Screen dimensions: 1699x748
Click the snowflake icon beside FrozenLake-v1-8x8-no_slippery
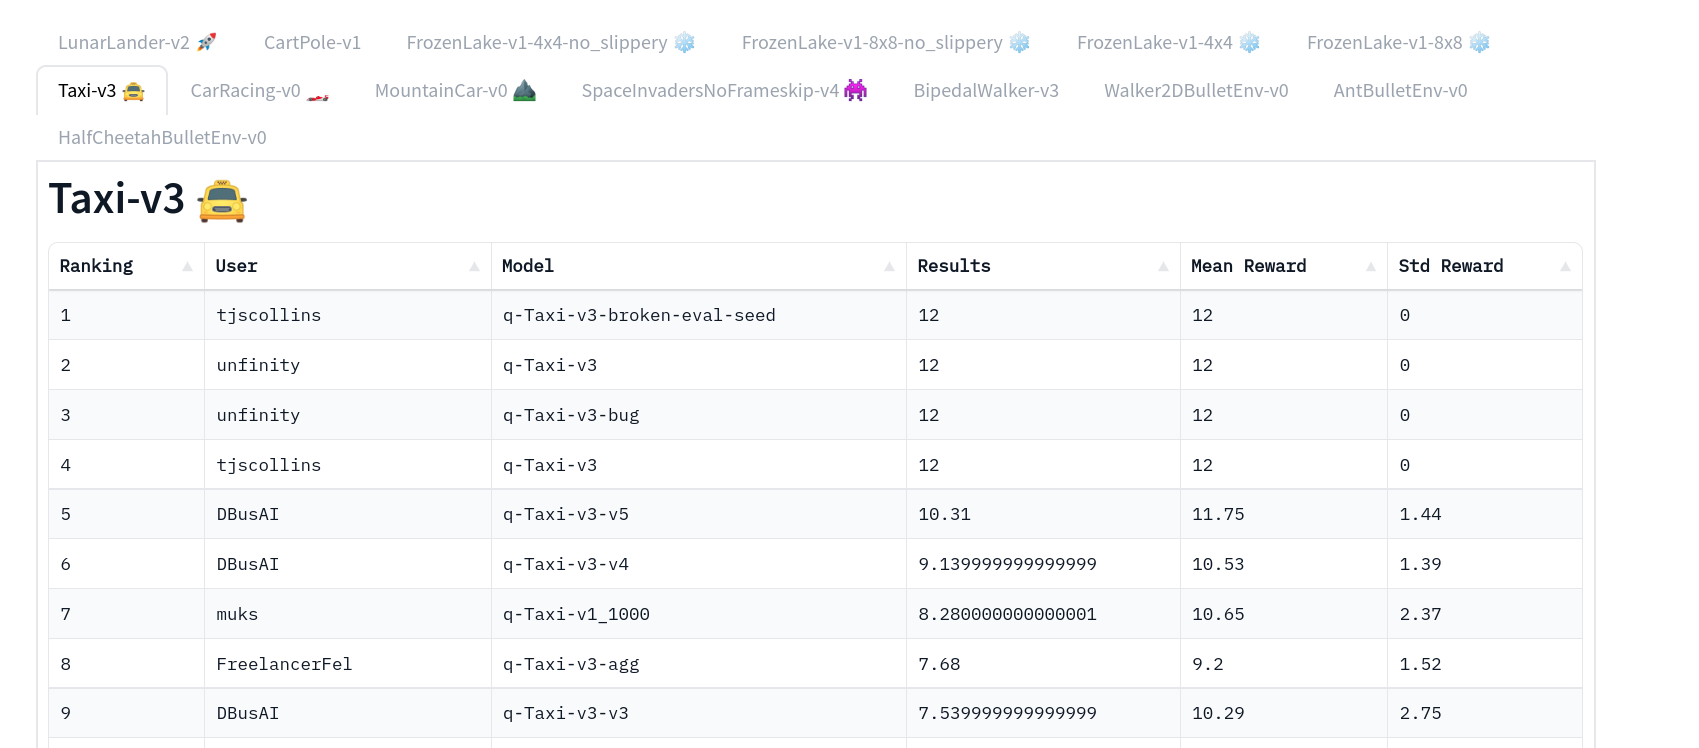(1020, 42)
